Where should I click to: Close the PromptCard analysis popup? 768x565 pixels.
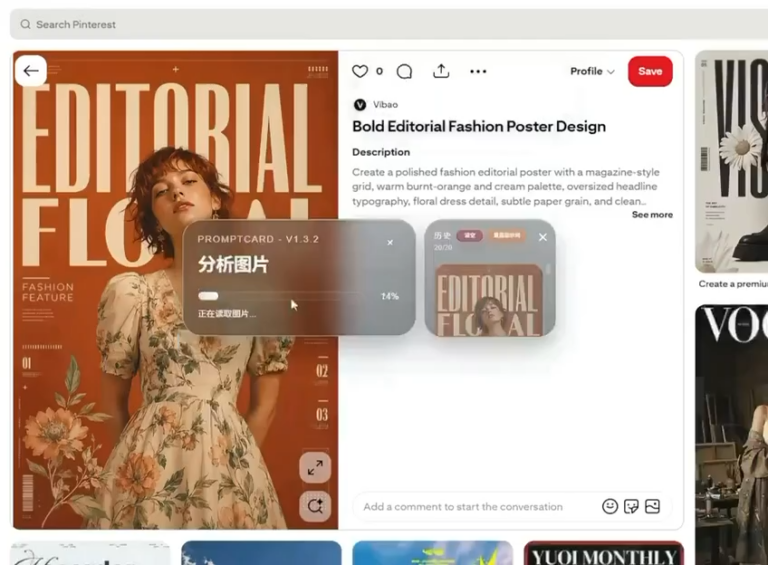pyautogui.click(x=390, y=242)
